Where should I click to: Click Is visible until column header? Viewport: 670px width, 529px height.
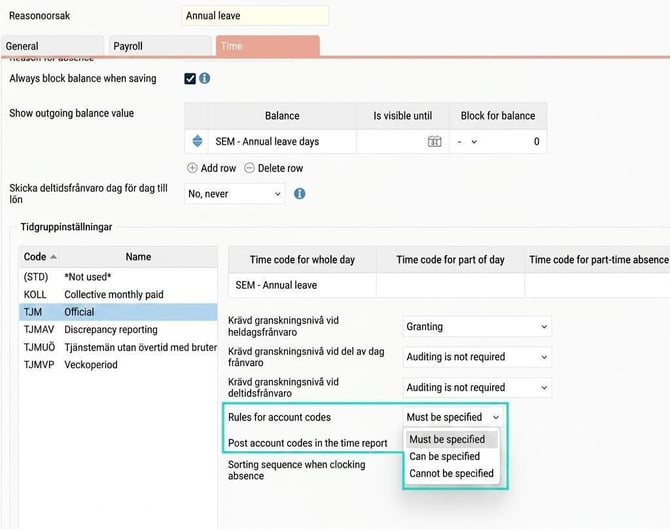[x=403, y=116]
